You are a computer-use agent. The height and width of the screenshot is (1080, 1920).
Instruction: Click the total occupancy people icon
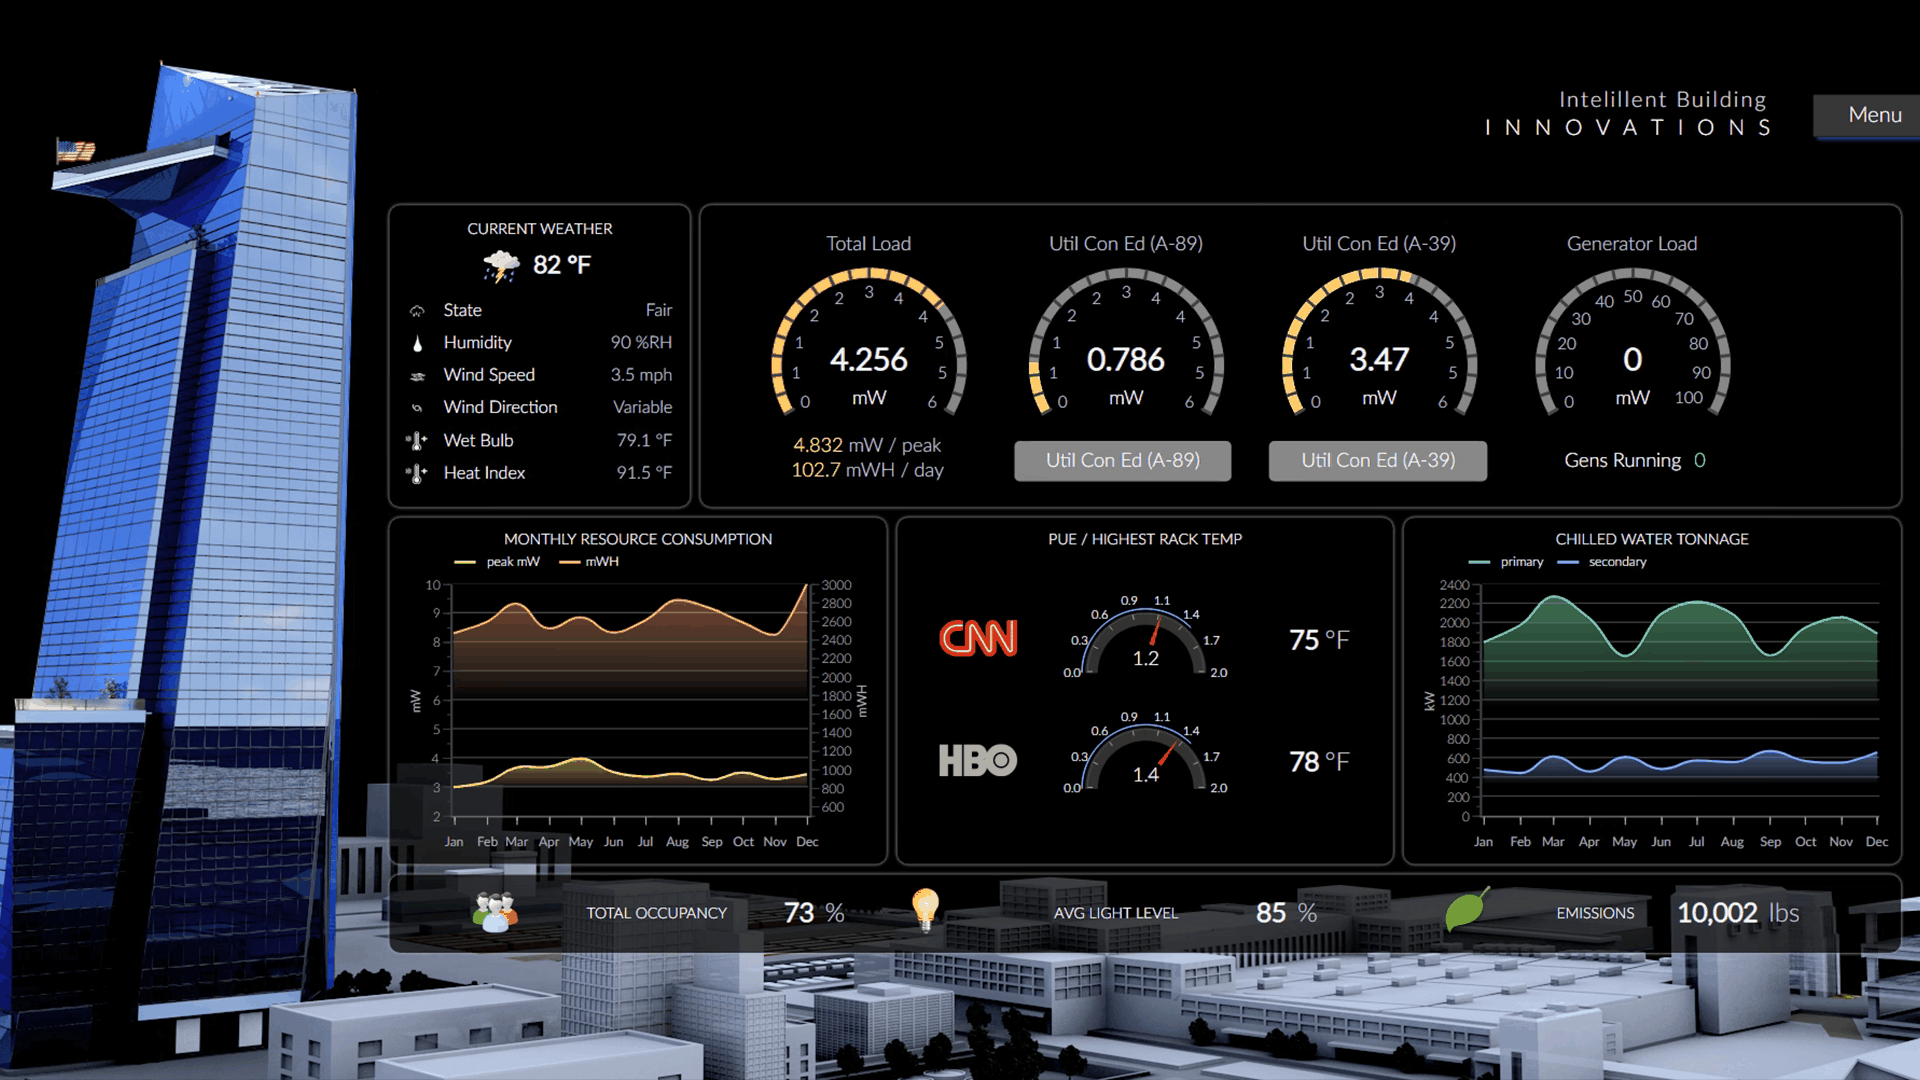[x=495, y=912]
